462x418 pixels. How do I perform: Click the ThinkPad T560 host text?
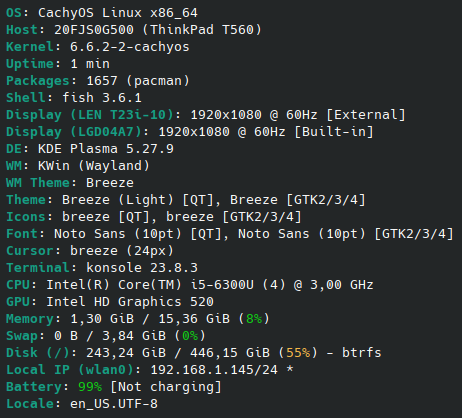pos(202,30)
